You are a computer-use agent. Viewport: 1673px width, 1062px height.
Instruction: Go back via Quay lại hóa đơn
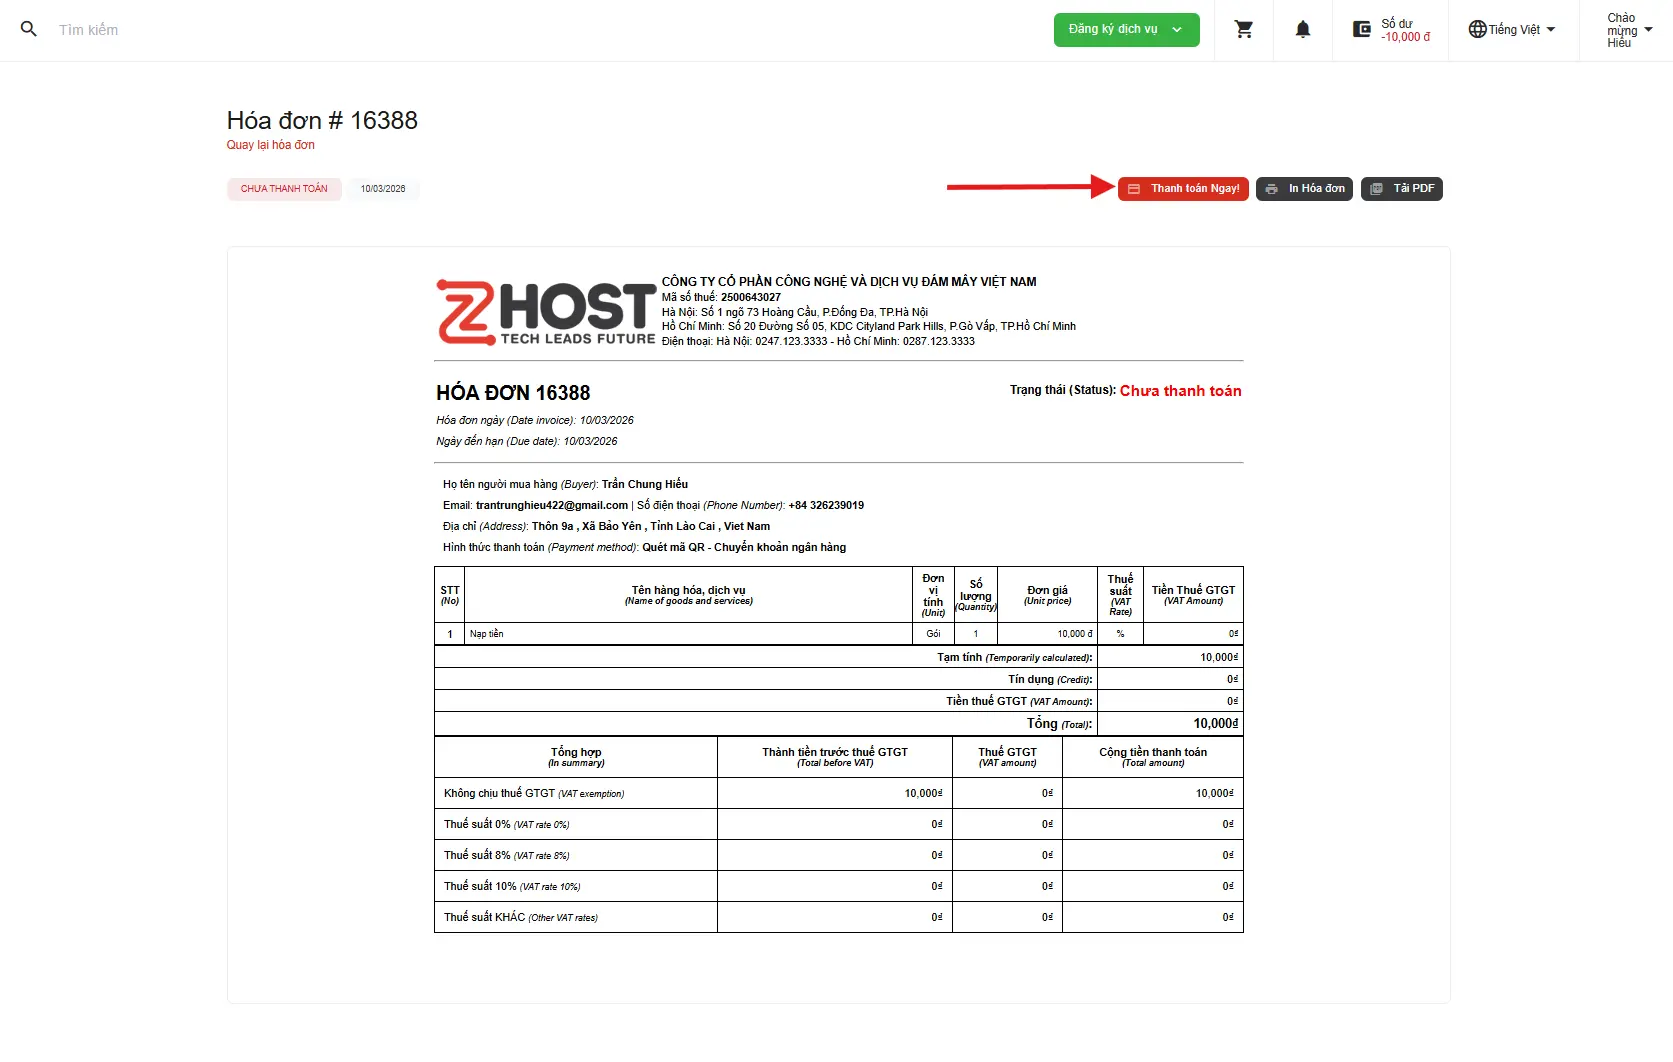click(x=270, y=145)
